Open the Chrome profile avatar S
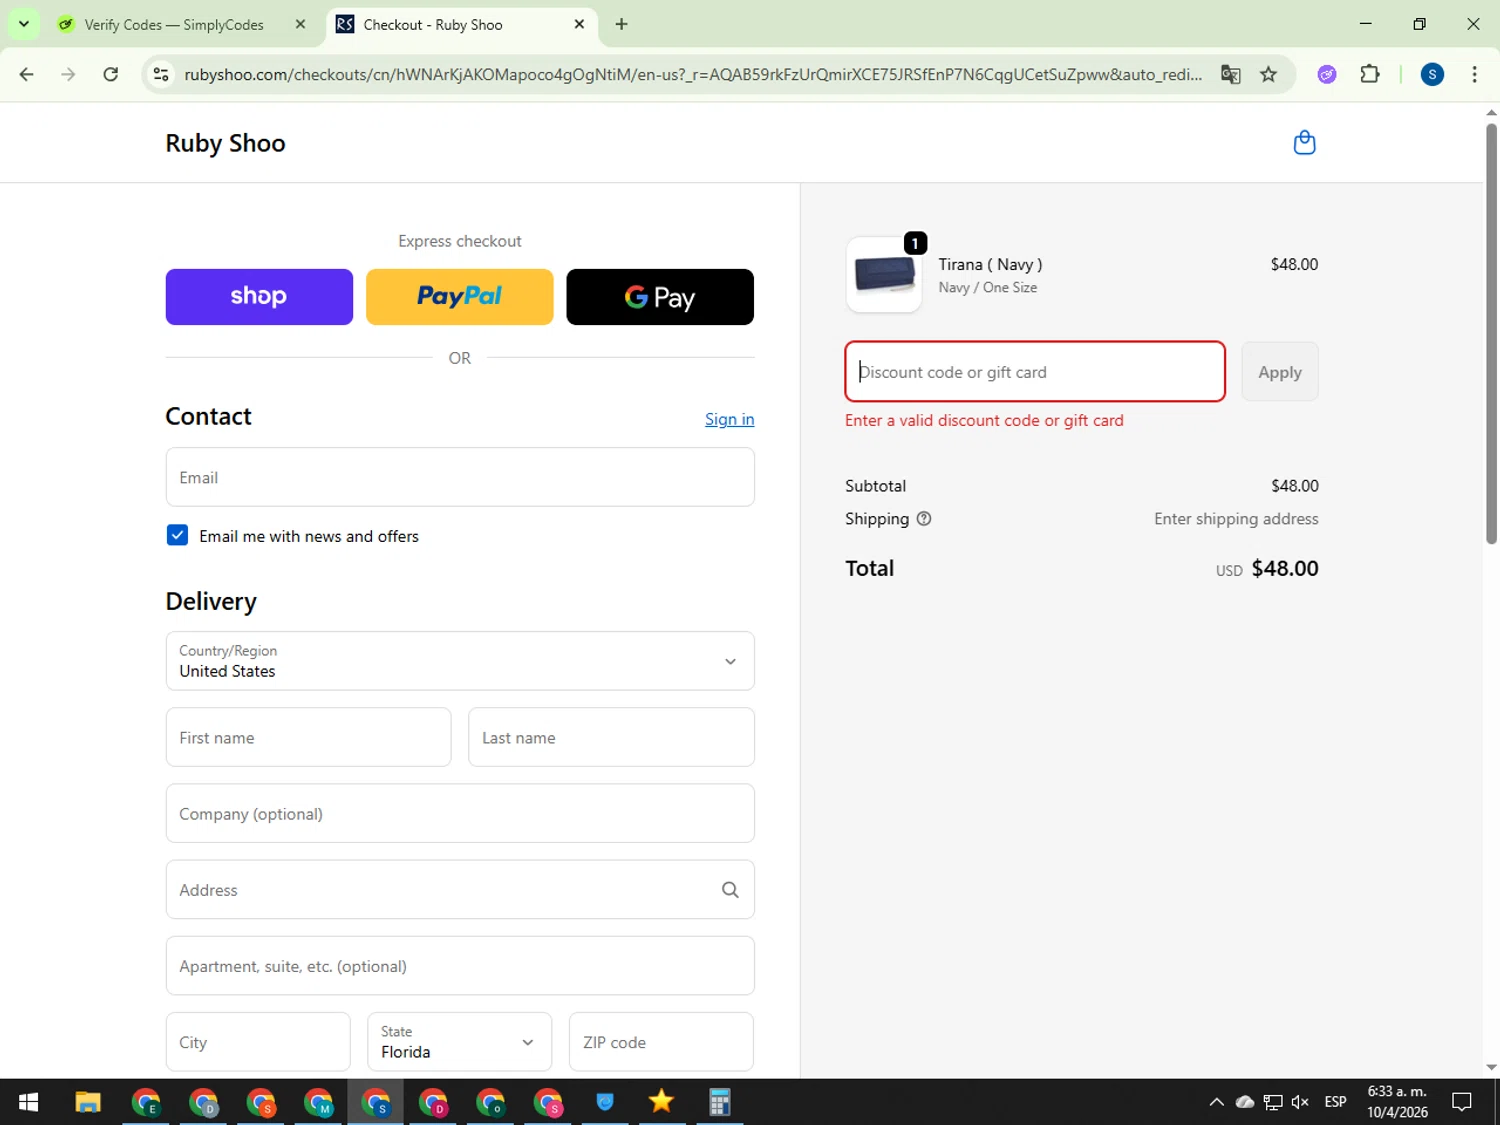The width and height of the screenshot is (1500, 1125). (x=1432, y=74)
